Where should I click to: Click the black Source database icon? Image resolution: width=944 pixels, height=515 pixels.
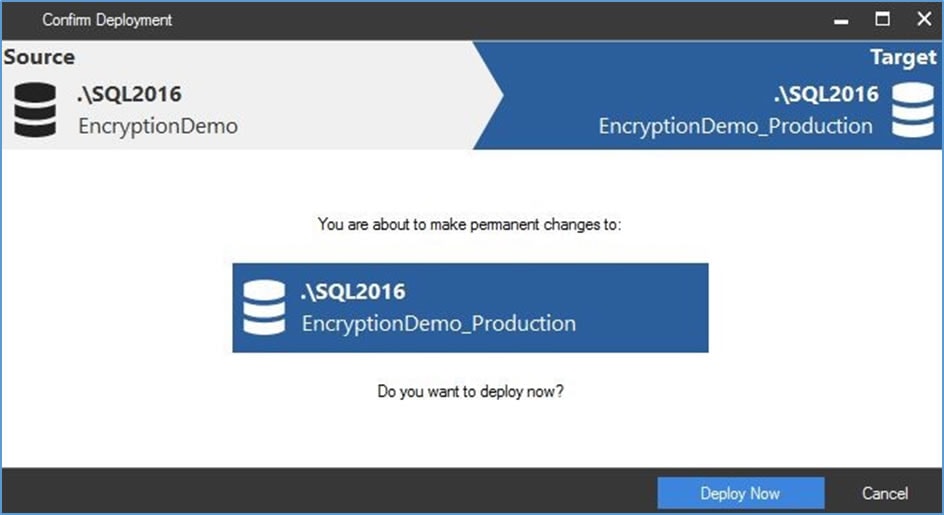[35, 110]
